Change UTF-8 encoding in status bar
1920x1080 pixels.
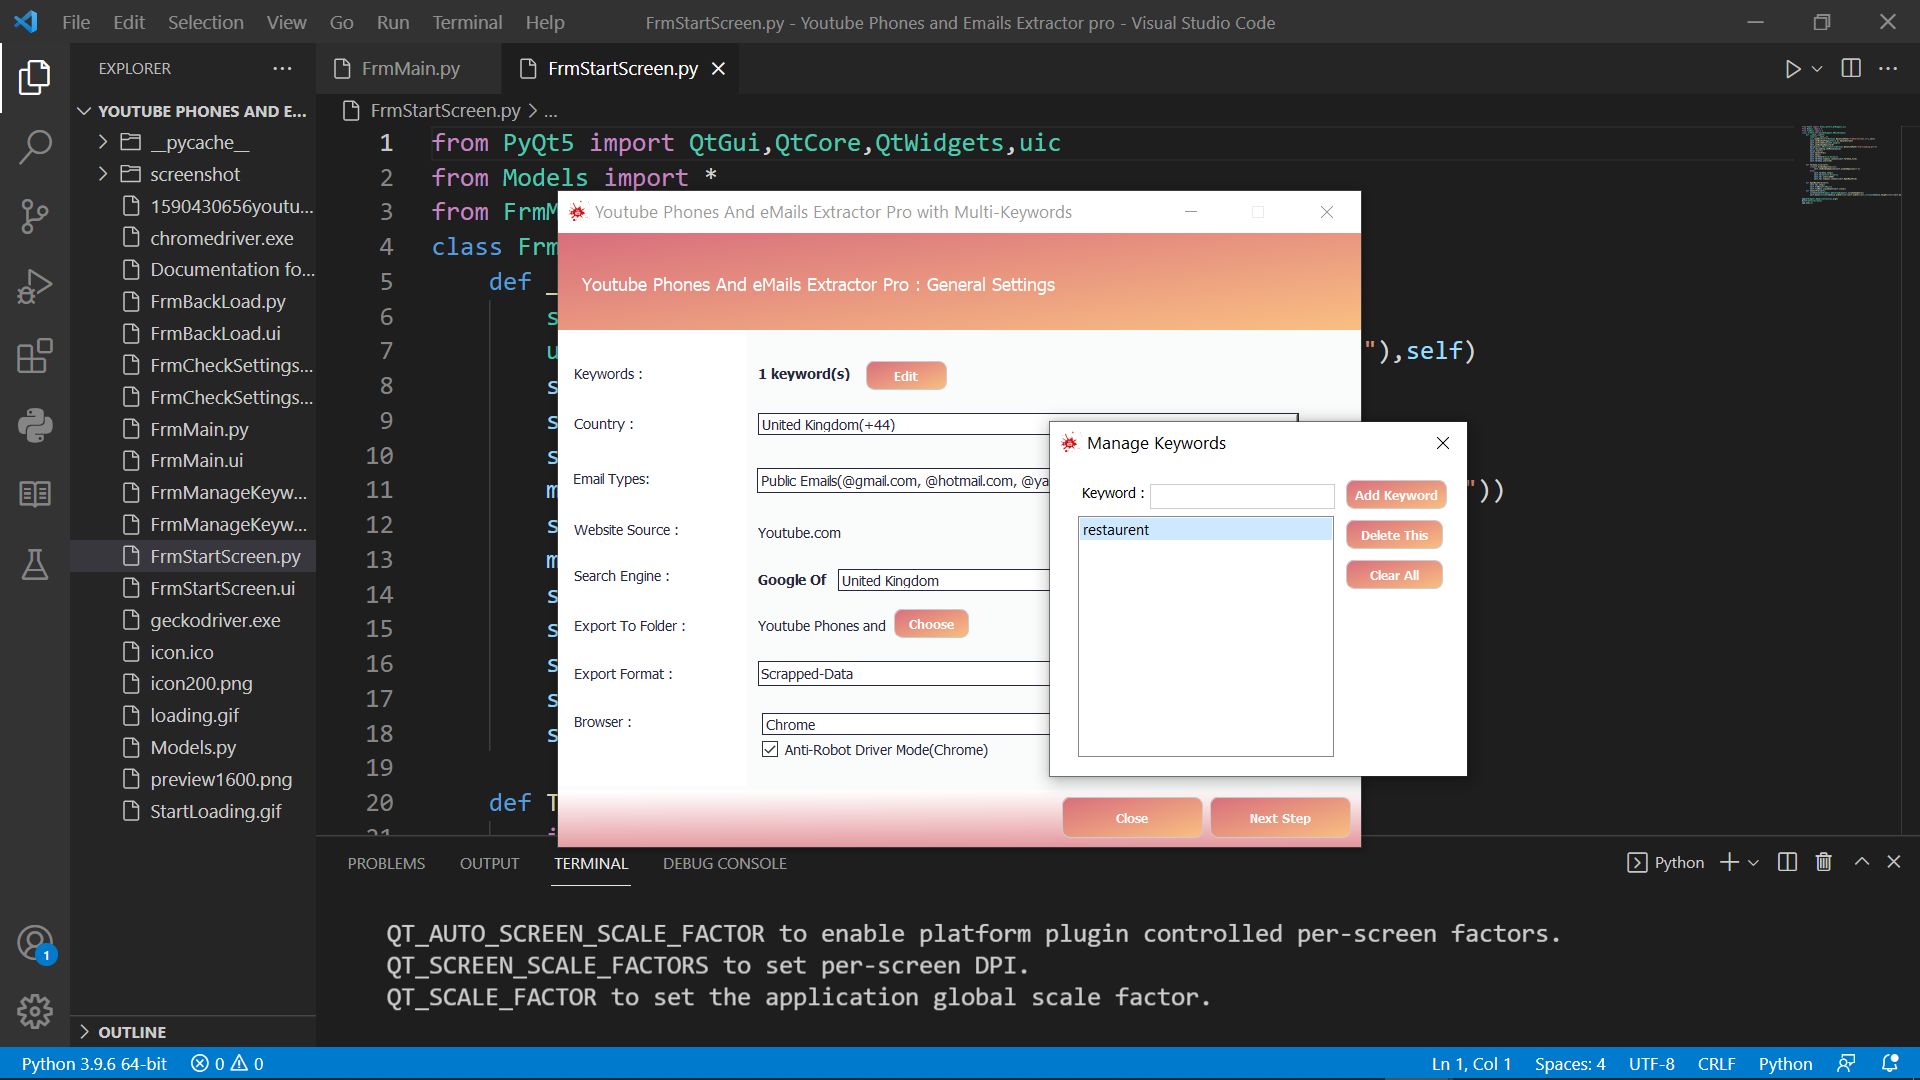(1651, 1064)
